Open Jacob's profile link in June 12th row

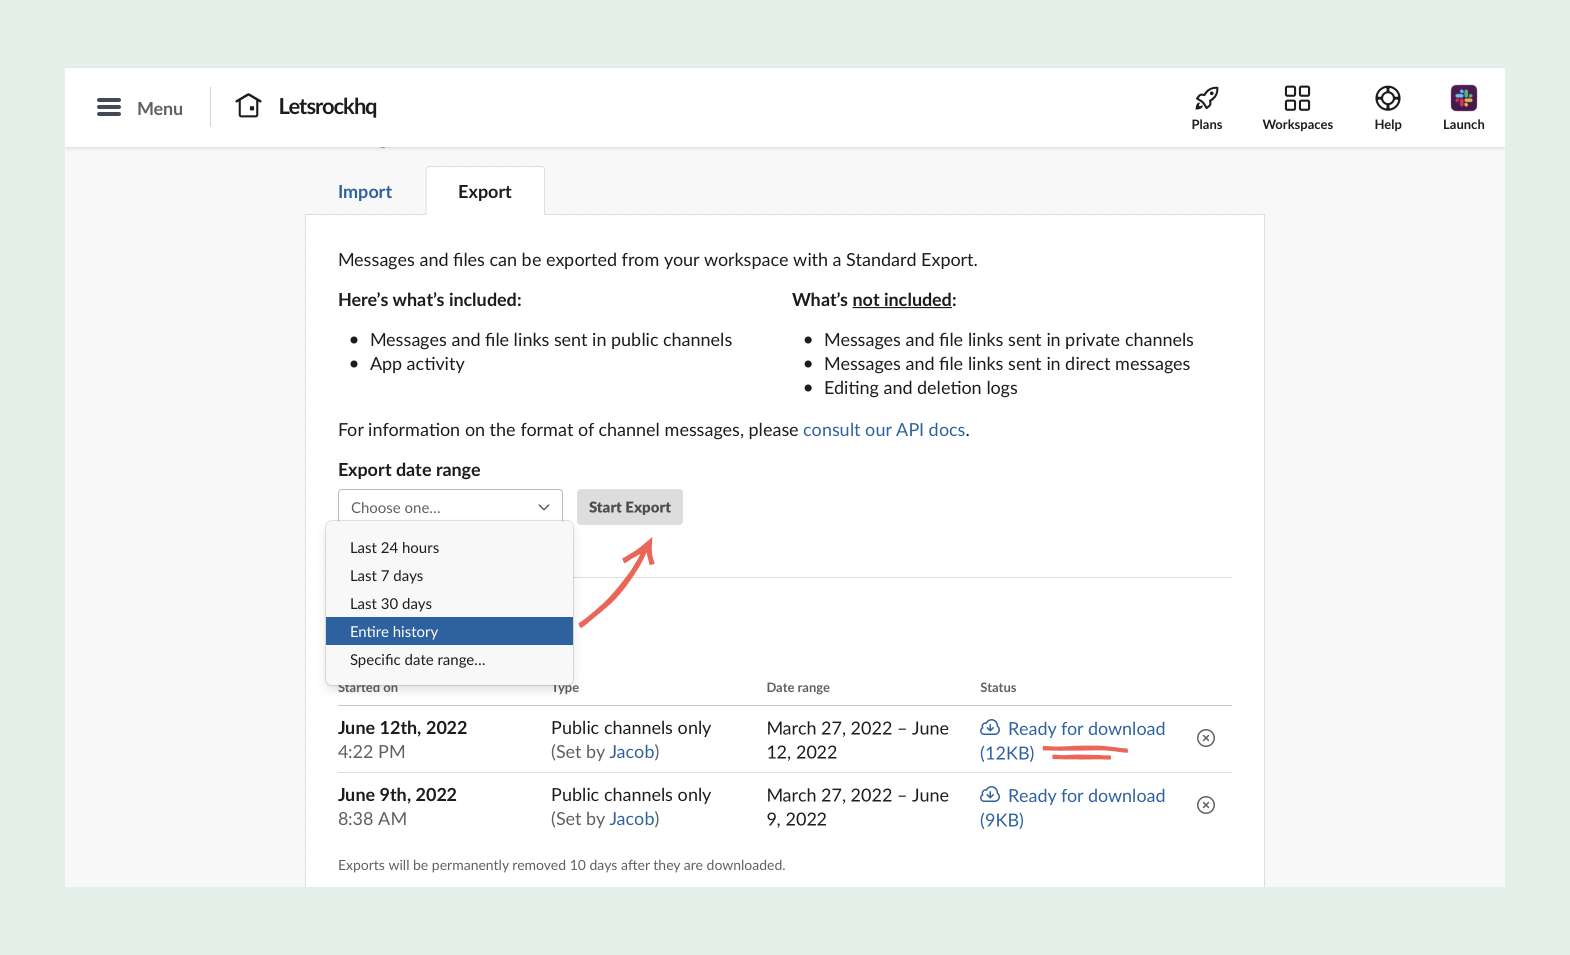[x=631, y=752]
